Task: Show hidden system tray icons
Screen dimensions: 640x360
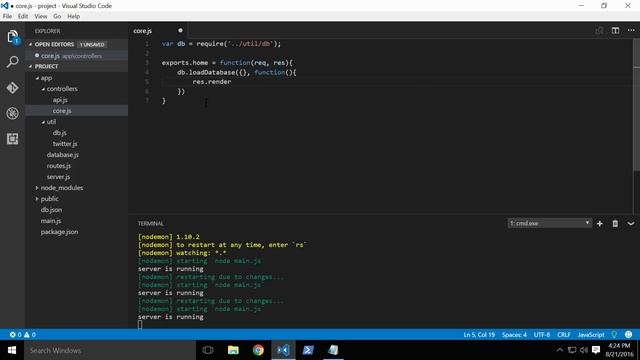Action: [560, 350]
